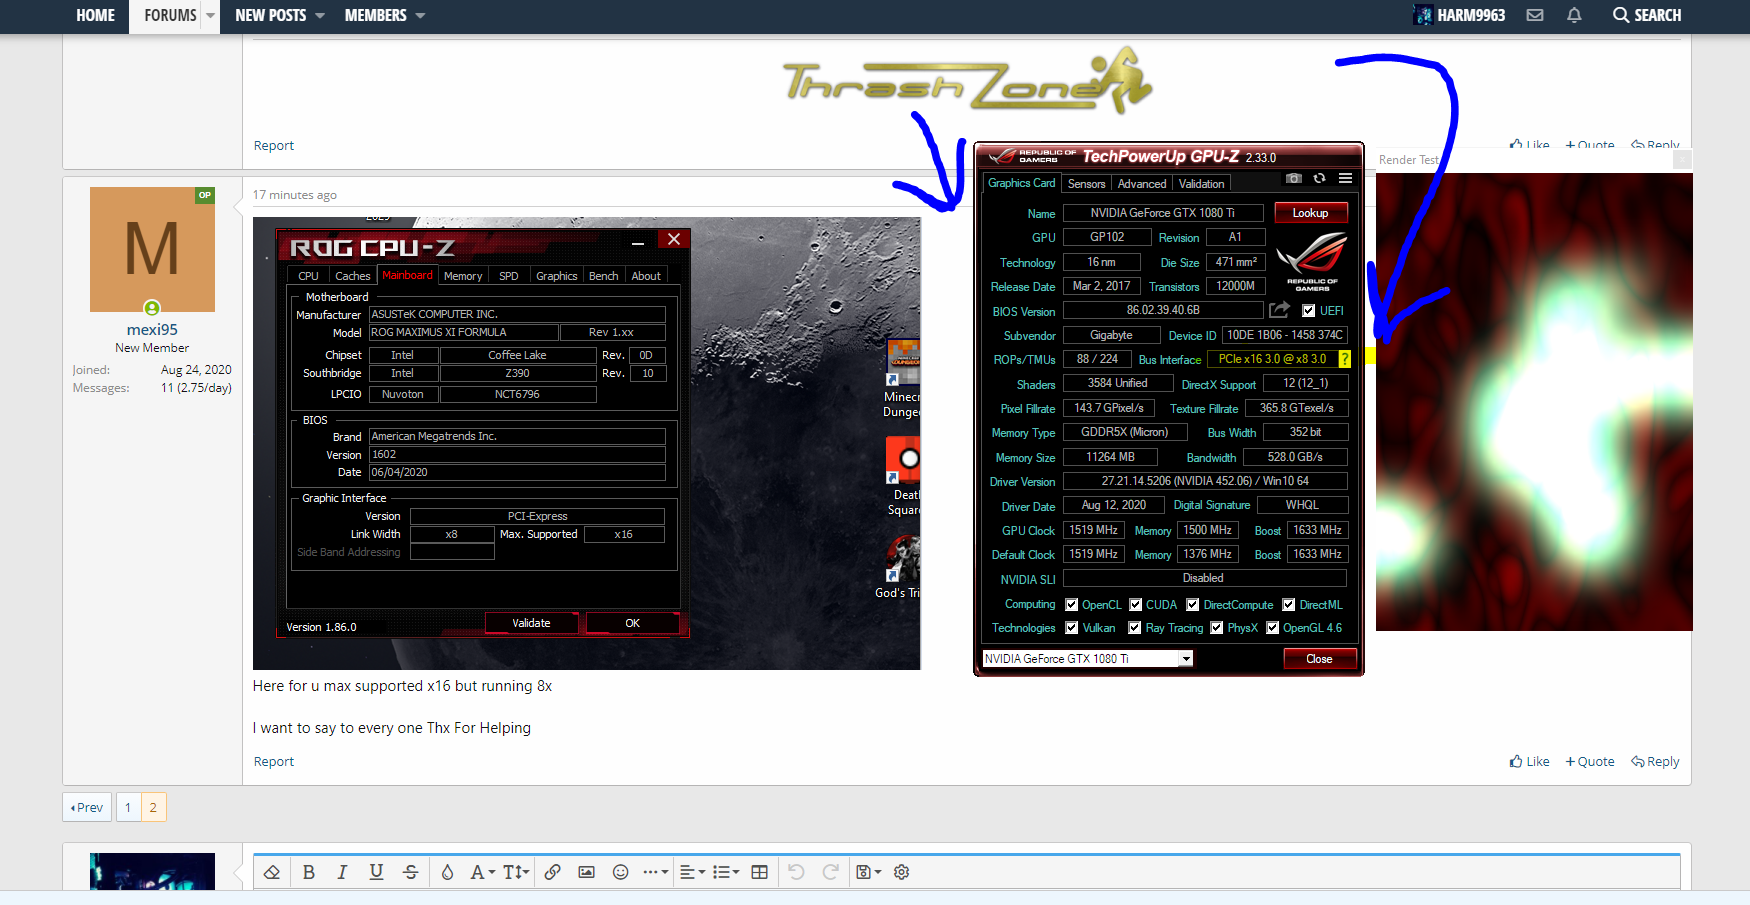Click the GPU-Z refresh icon

click(x=1319, y=178)
